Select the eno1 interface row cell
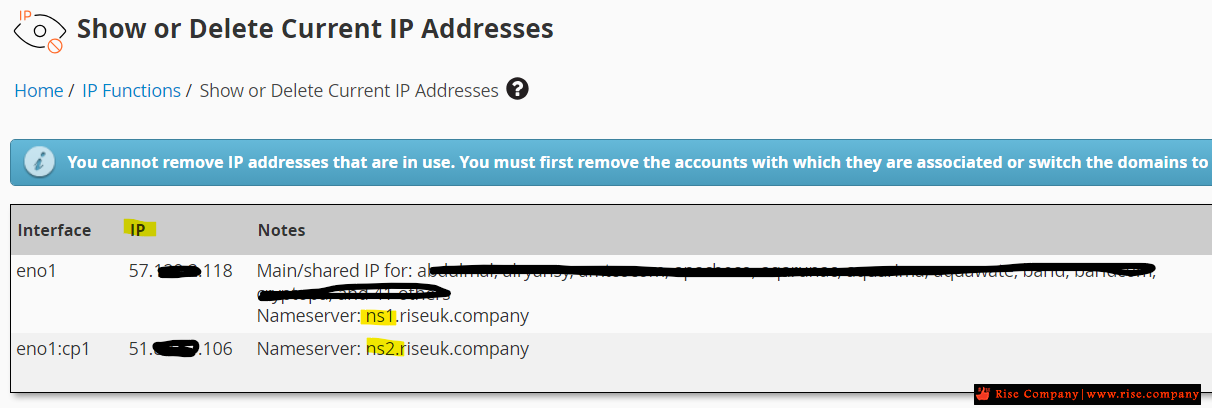Screen dimensions: 1212x408 37,271
